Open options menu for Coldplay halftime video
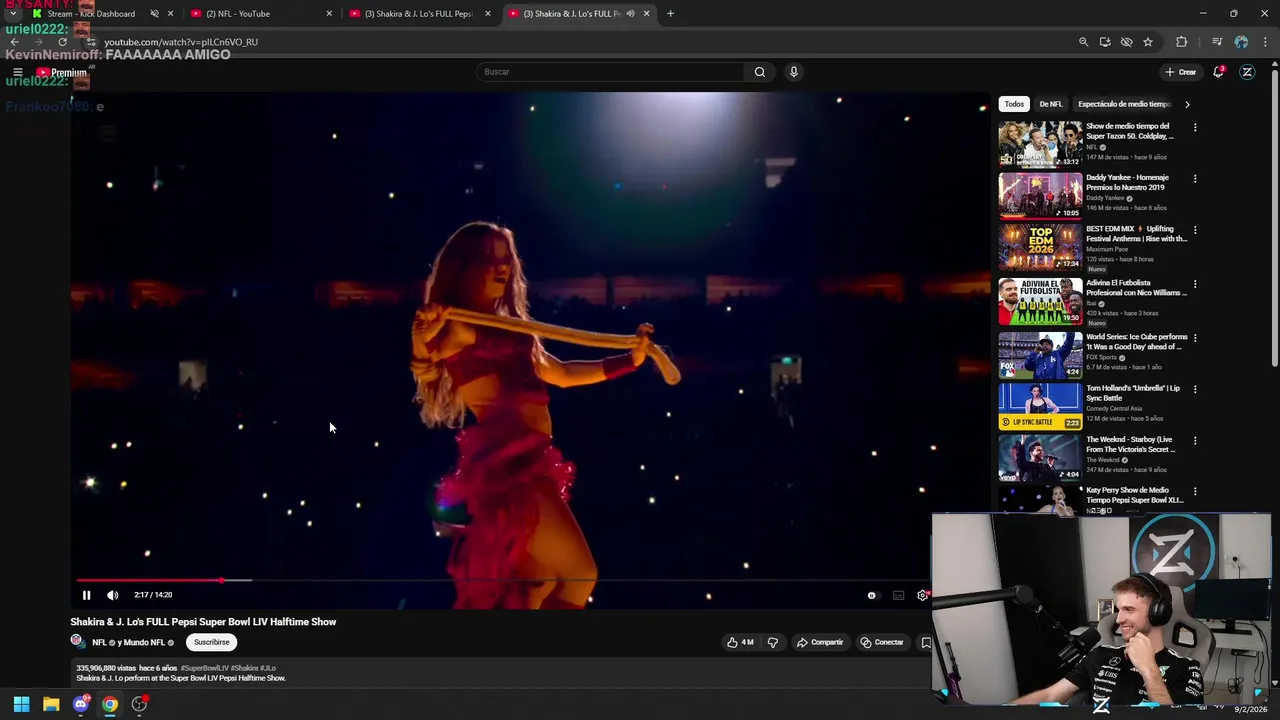Viewport: 1280px width, 720px height. pyautogui.click(x=1195, y=128)
